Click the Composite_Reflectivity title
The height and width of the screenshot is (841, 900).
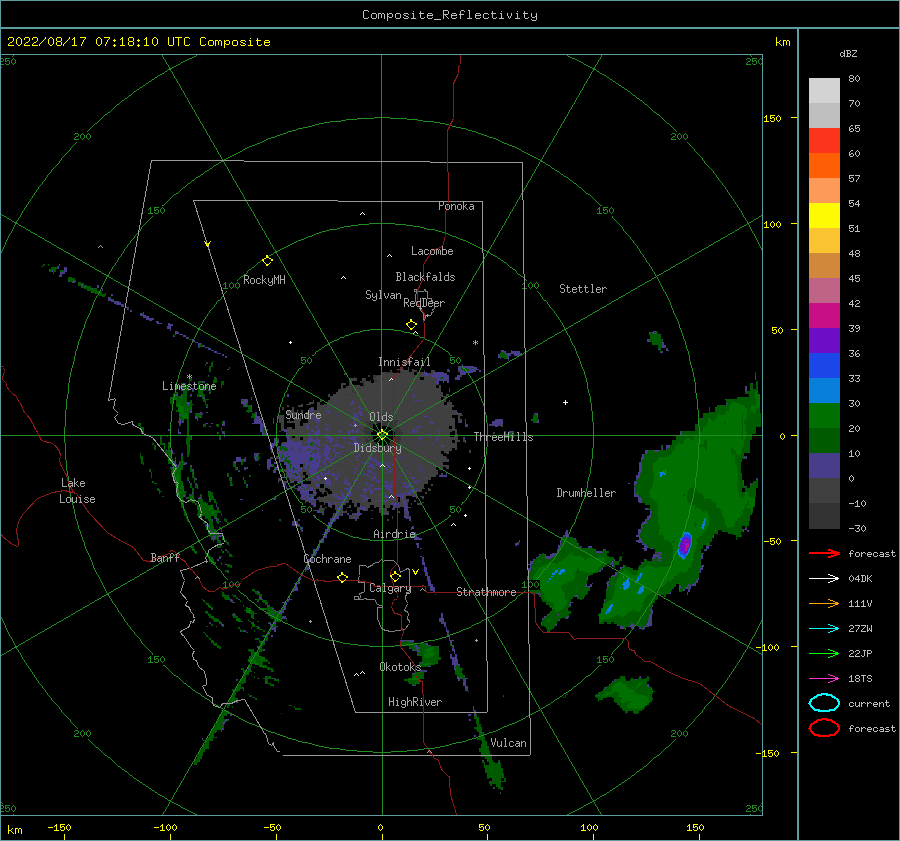coord(450,15)
